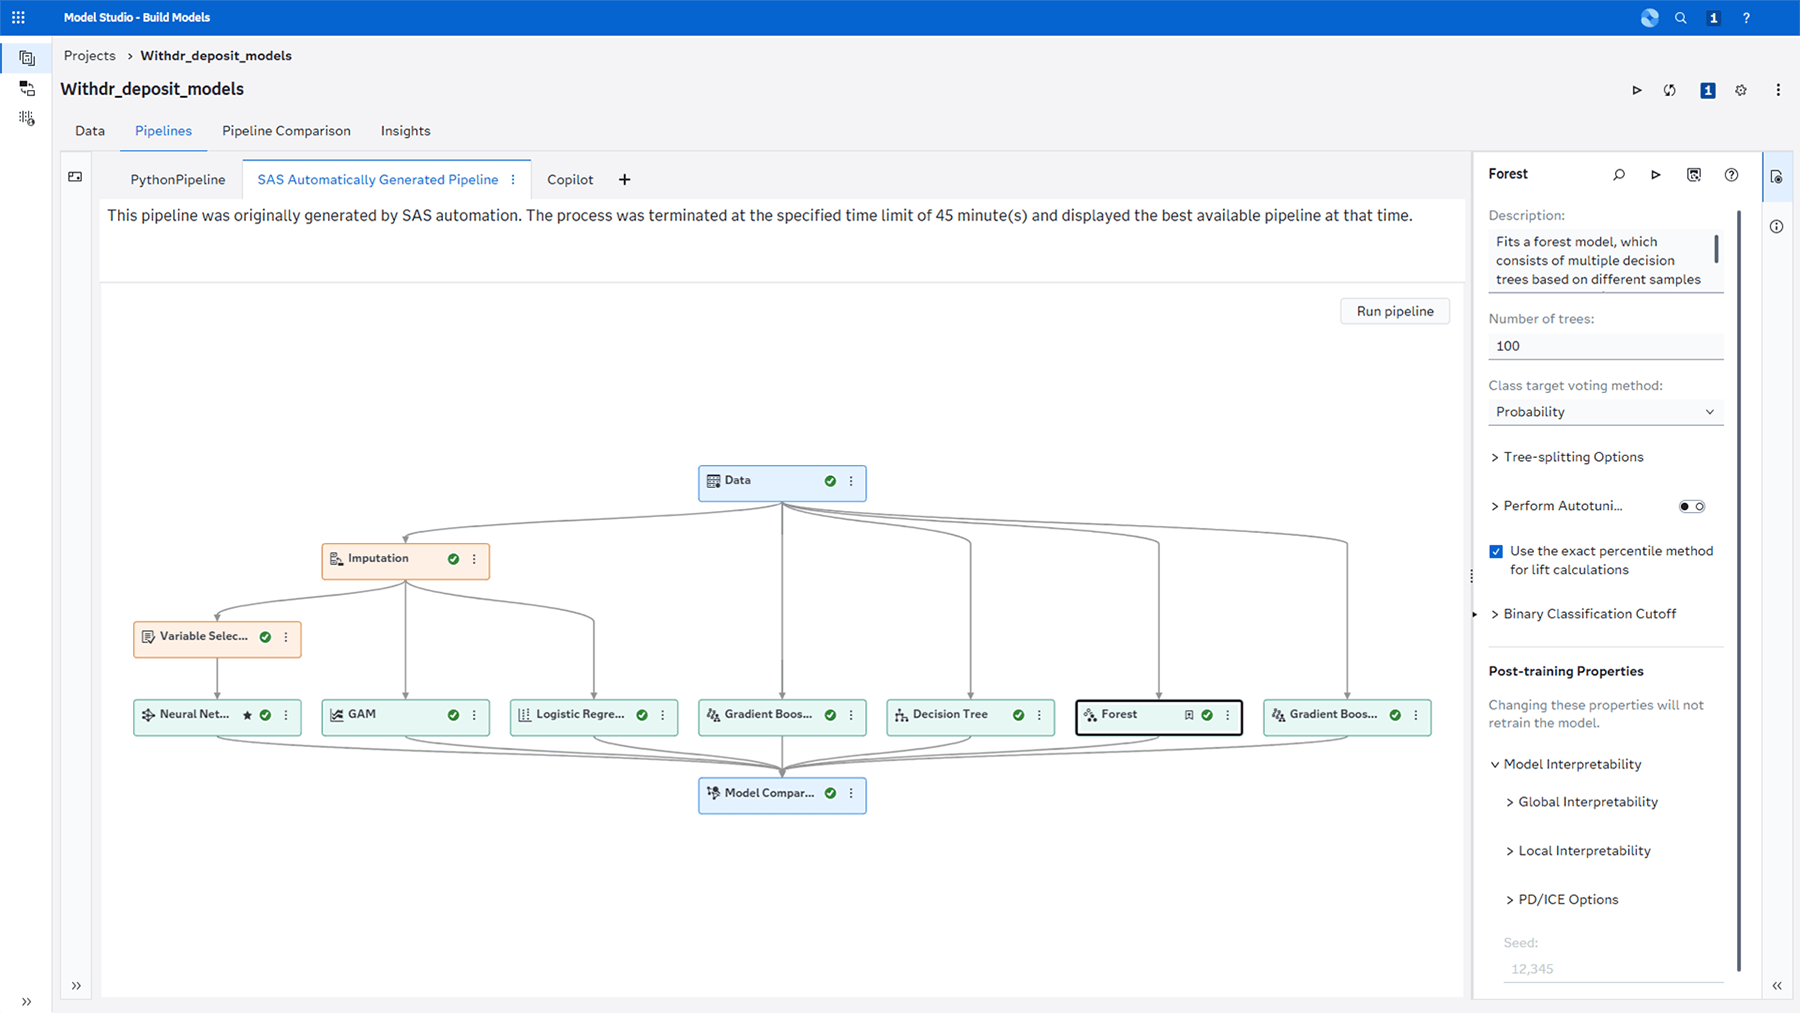Screen dimensions: 1800x1013
Task: Select the Pipelines icon in the left sidebar
Action: [27, 57]
